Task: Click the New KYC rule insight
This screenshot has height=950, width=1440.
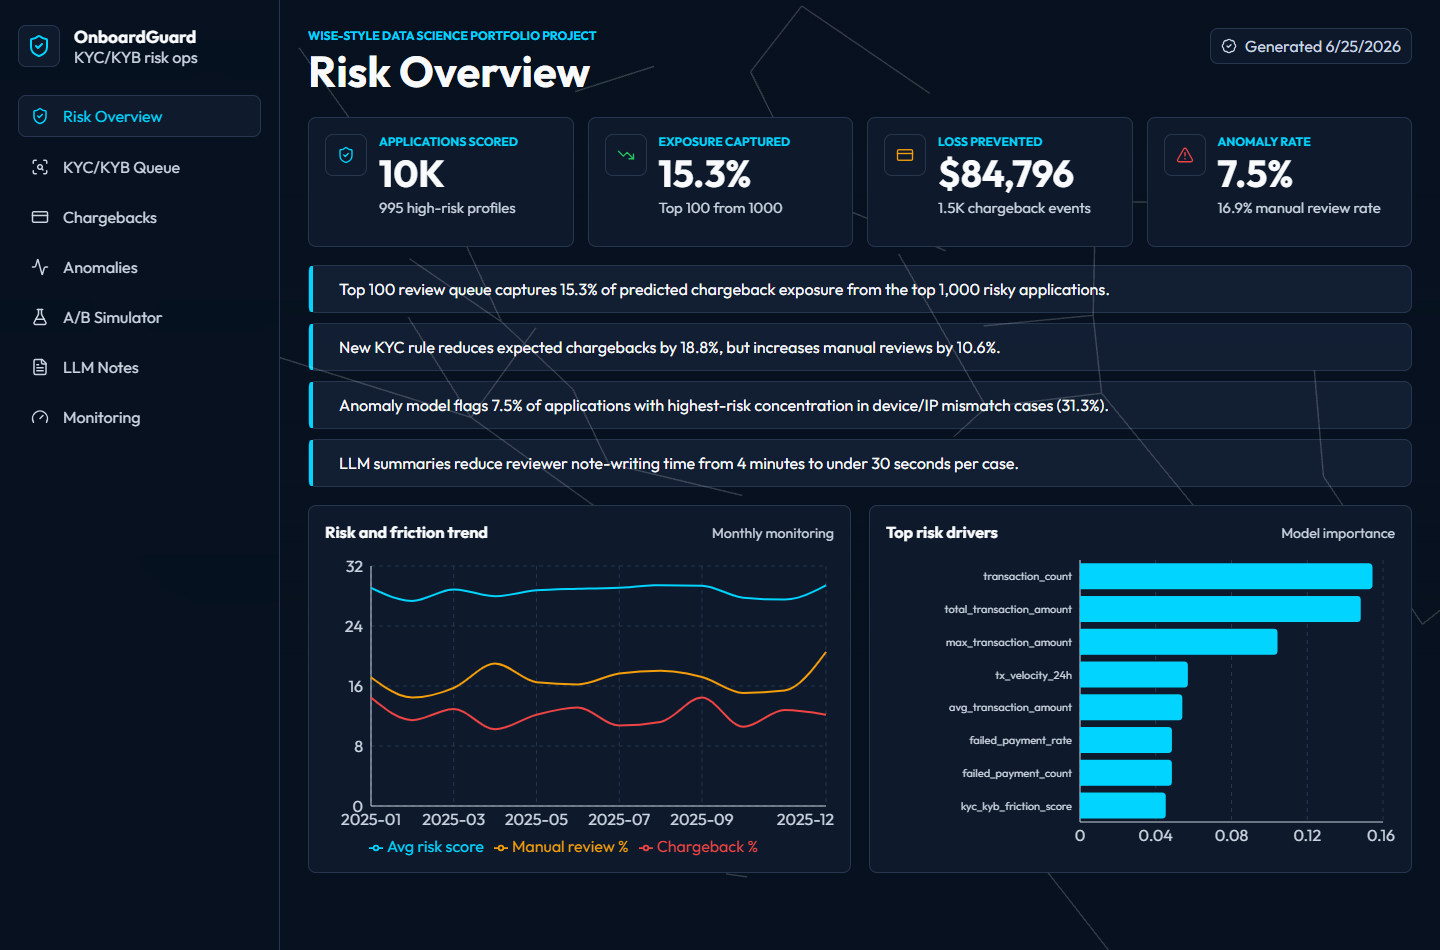Action: 860,347
